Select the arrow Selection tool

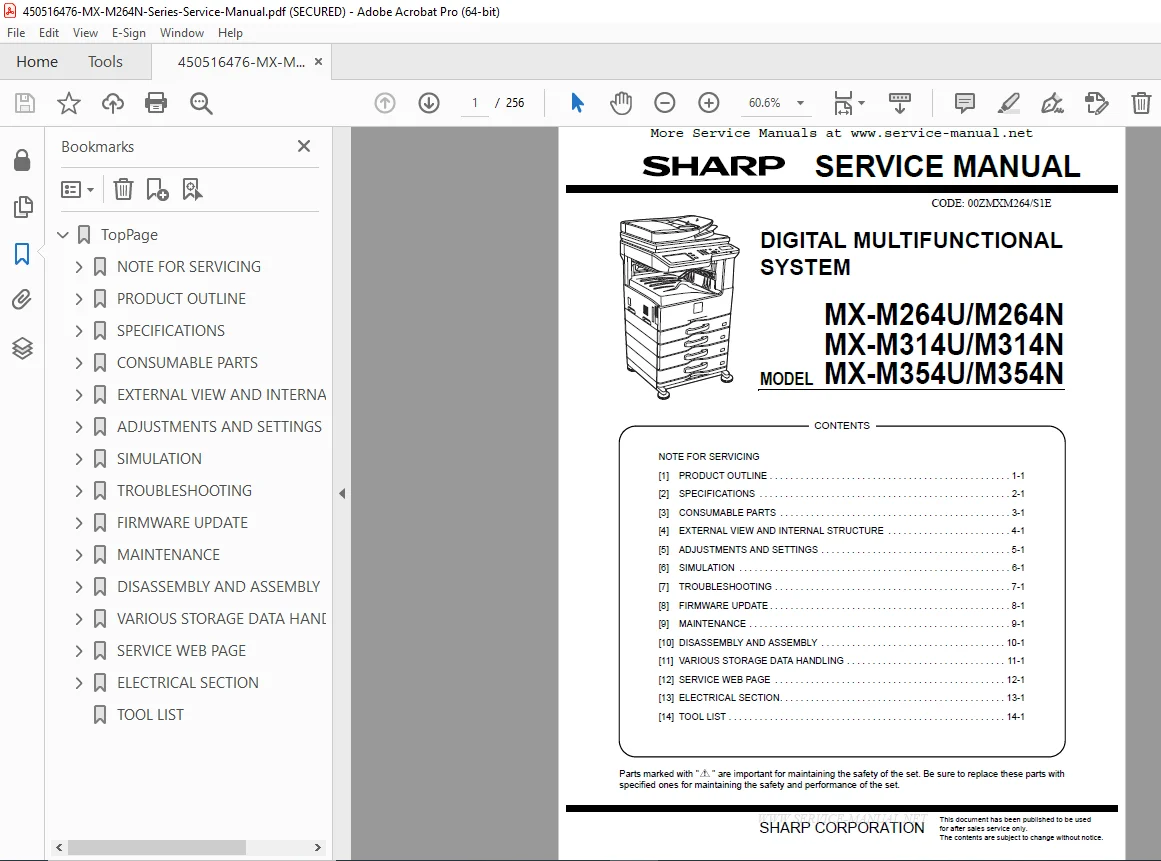(x=578, y=103)
